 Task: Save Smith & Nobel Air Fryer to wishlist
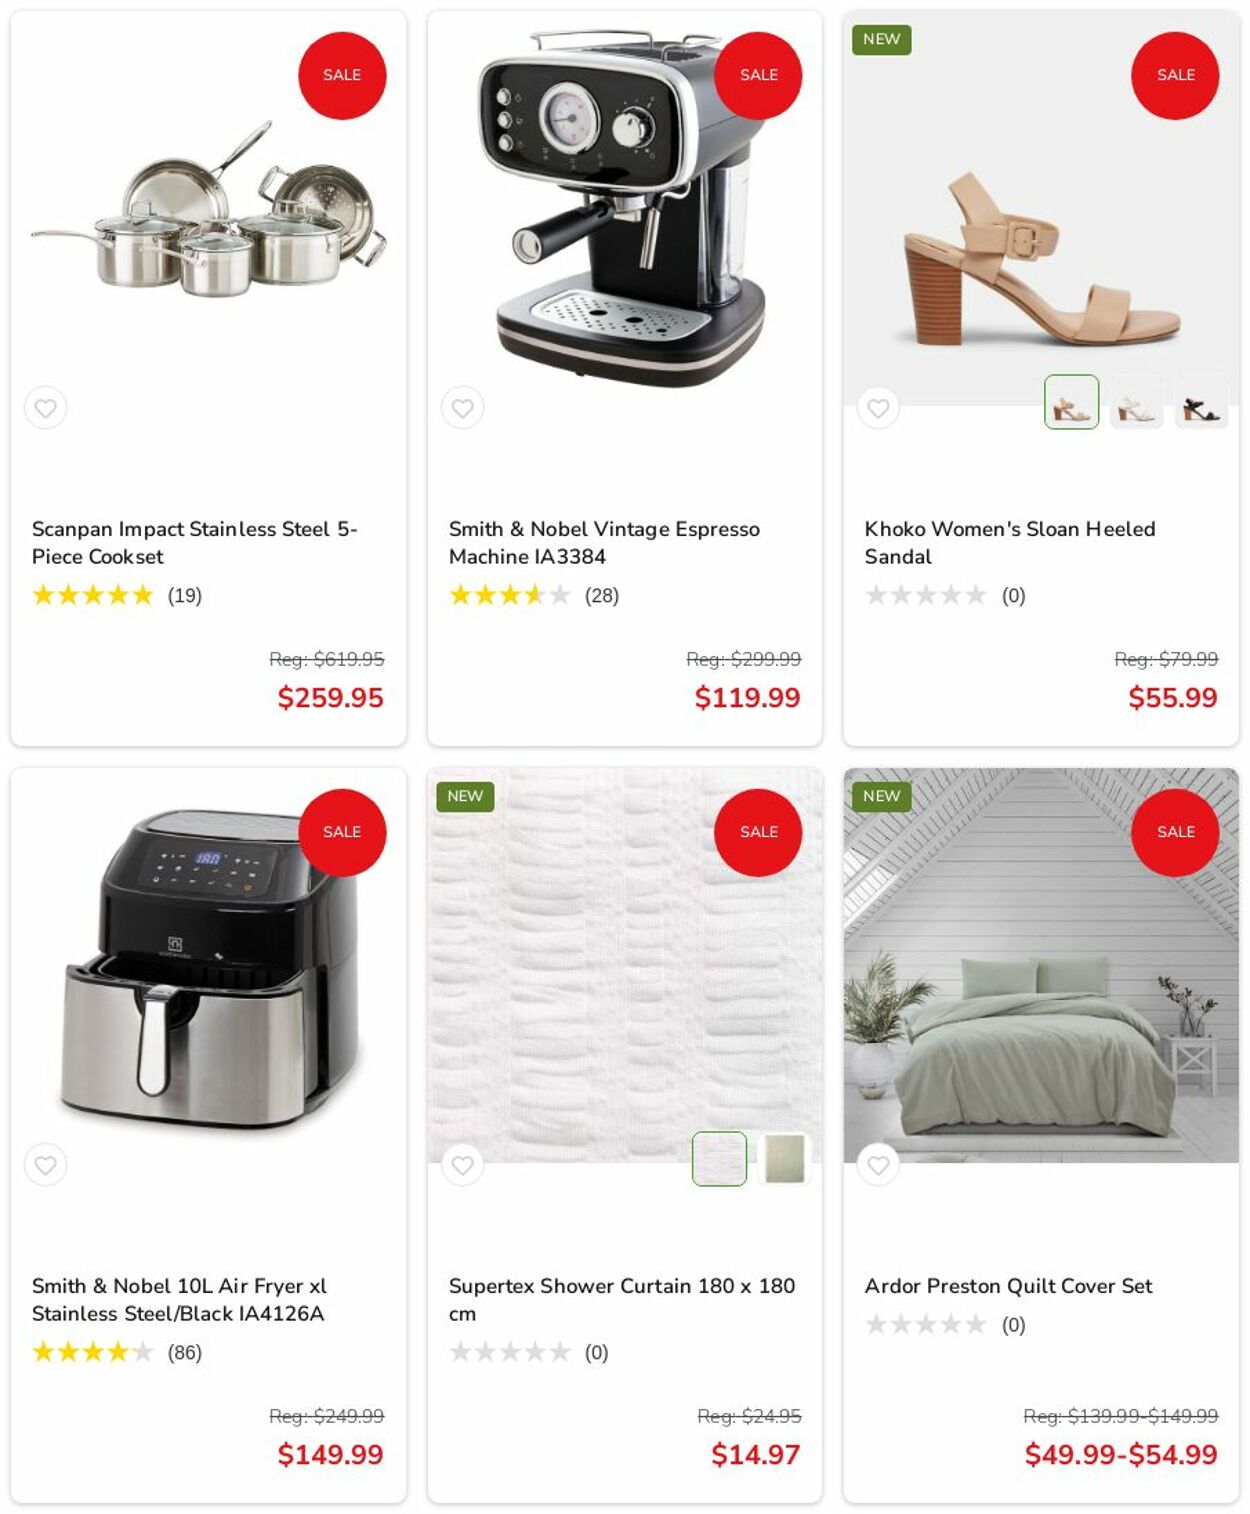(46, 1165)
